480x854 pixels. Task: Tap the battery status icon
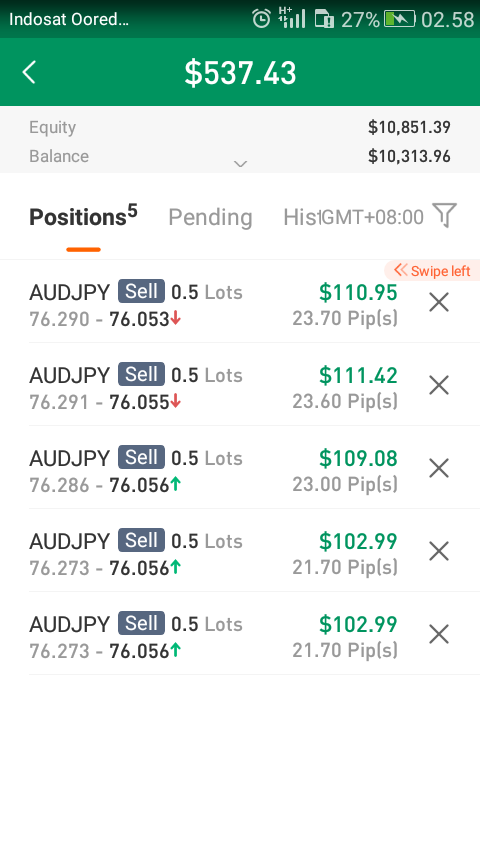pos(400,20)
